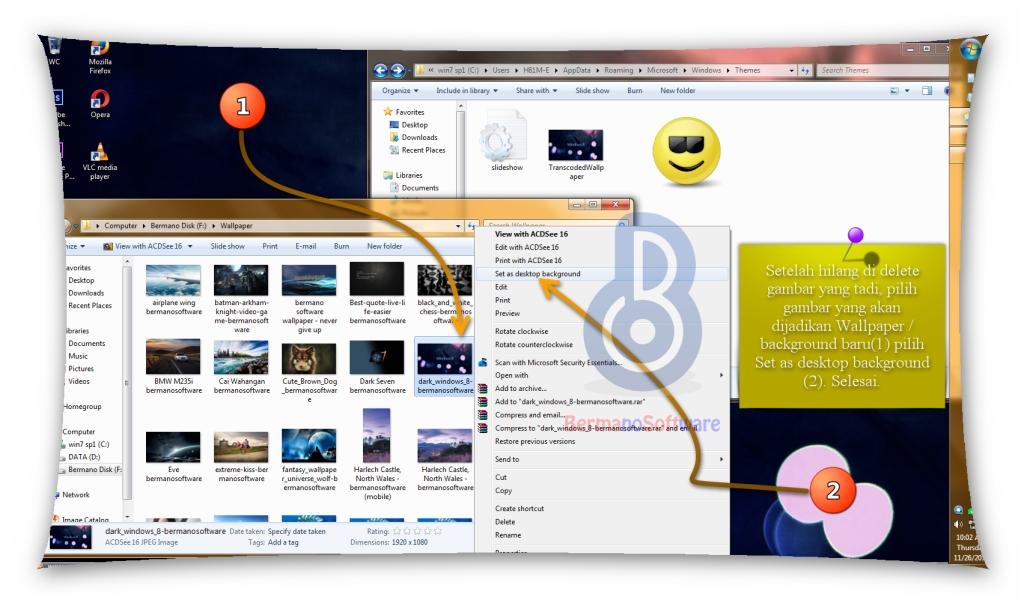Select win7 sp1 (C:) in sidebar
This screenshot has width=1024, height=603.
[x=88, y=444]
